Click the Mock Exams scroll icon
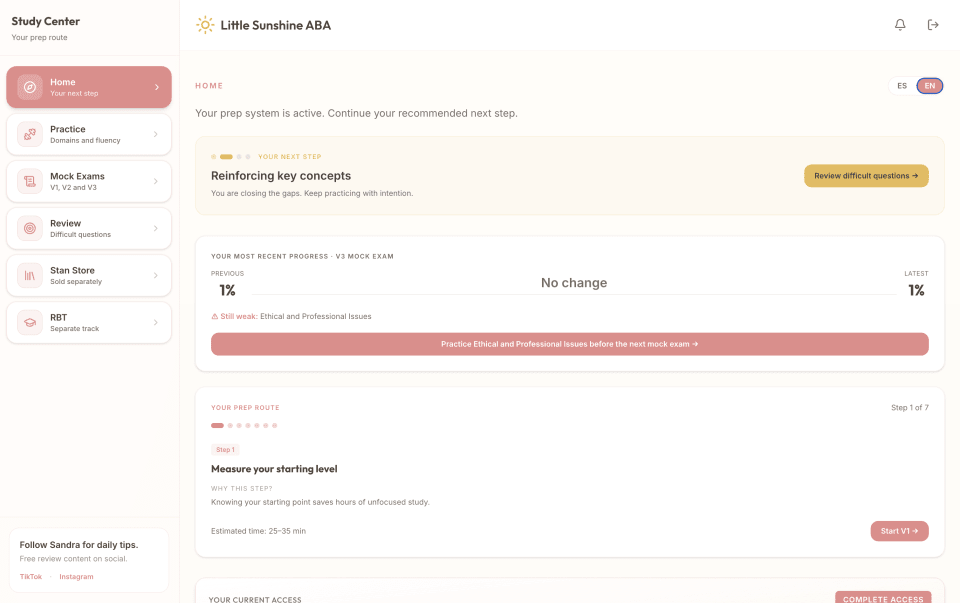960x603 pixels. coord(29,181)
